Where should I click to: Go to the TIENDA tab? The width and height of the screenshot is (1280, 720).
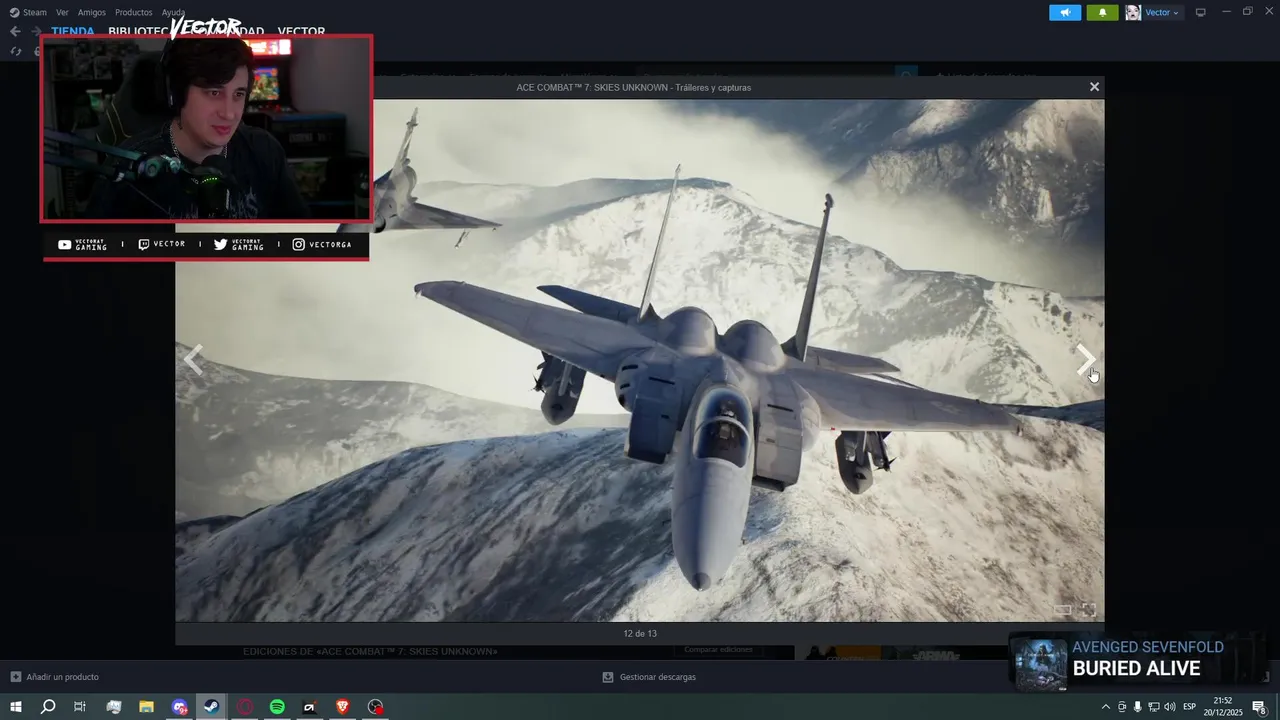73,32
